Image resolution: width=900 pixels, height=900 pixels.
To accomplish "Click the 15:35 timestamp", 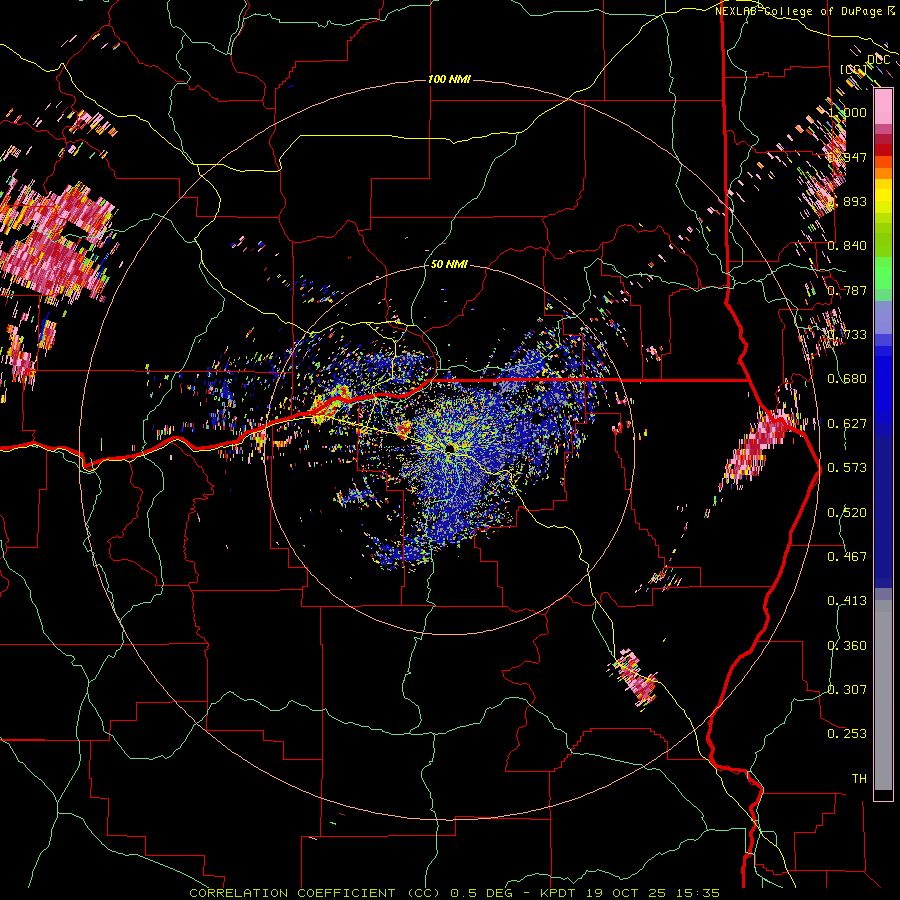I will (697, 893).
